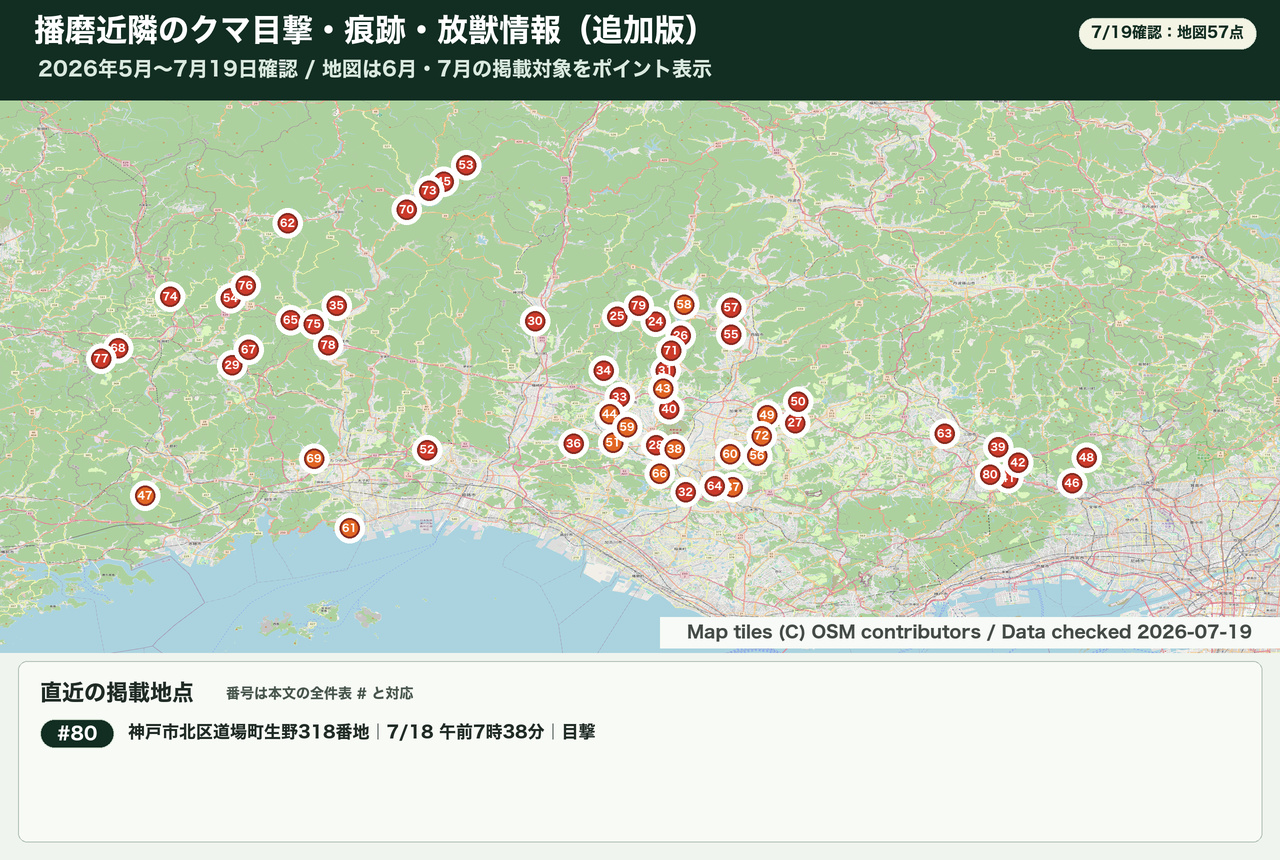Select map marker 32

tap(685, 492)
